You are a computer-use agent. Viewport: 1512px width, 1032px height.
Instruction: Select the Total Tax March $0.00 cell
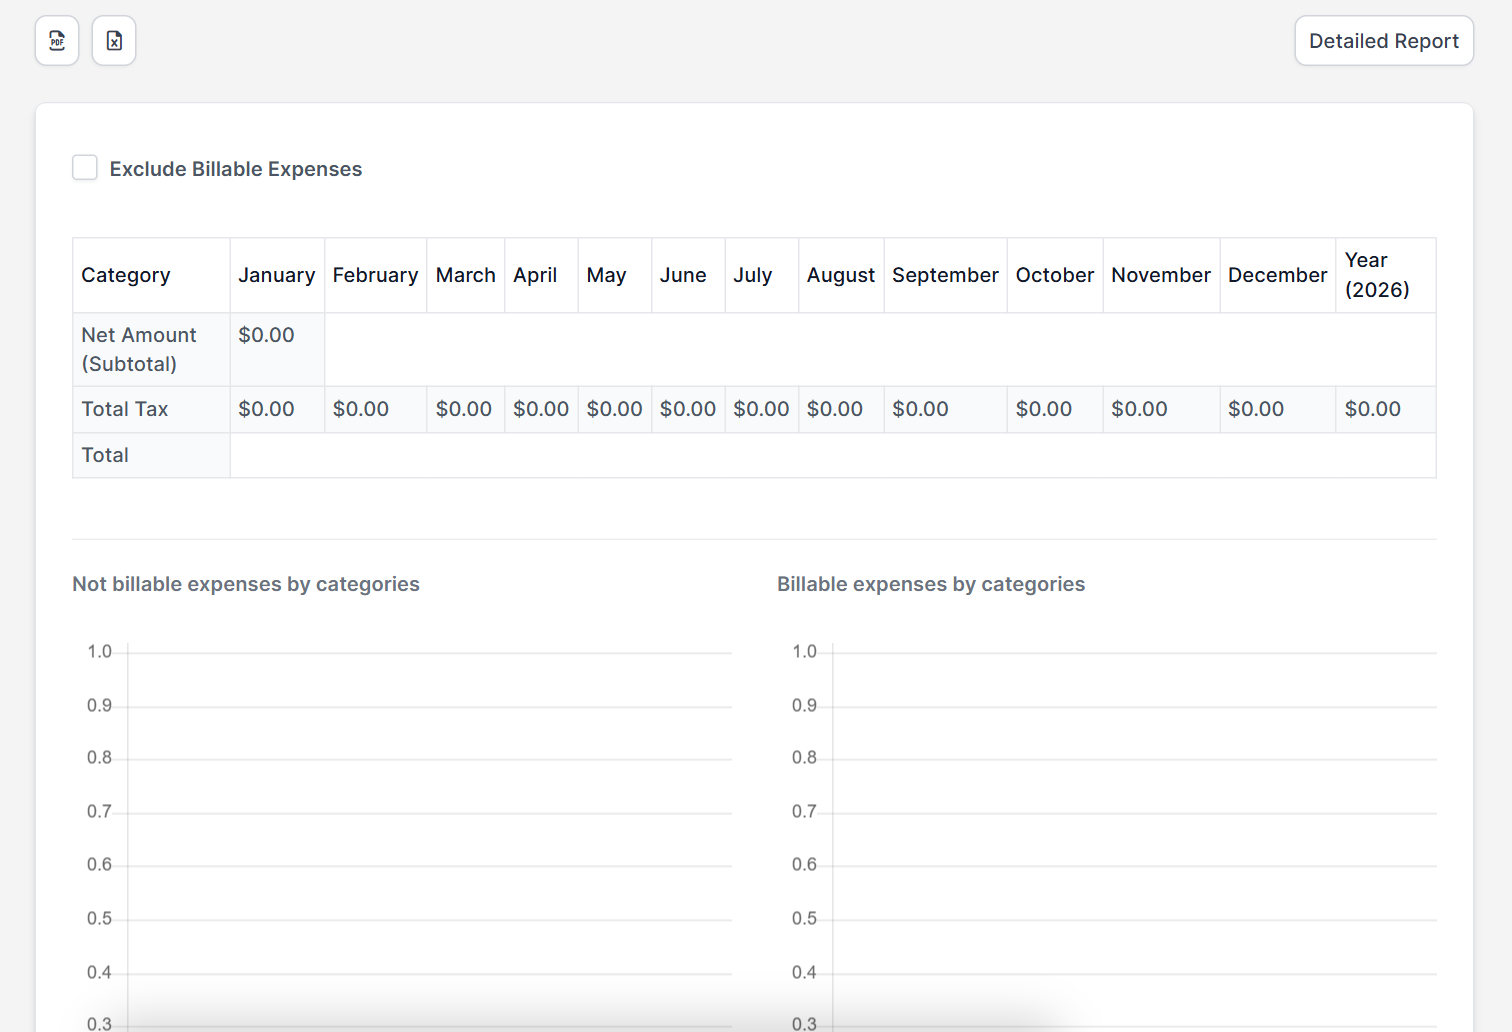[x=466, y=409]
